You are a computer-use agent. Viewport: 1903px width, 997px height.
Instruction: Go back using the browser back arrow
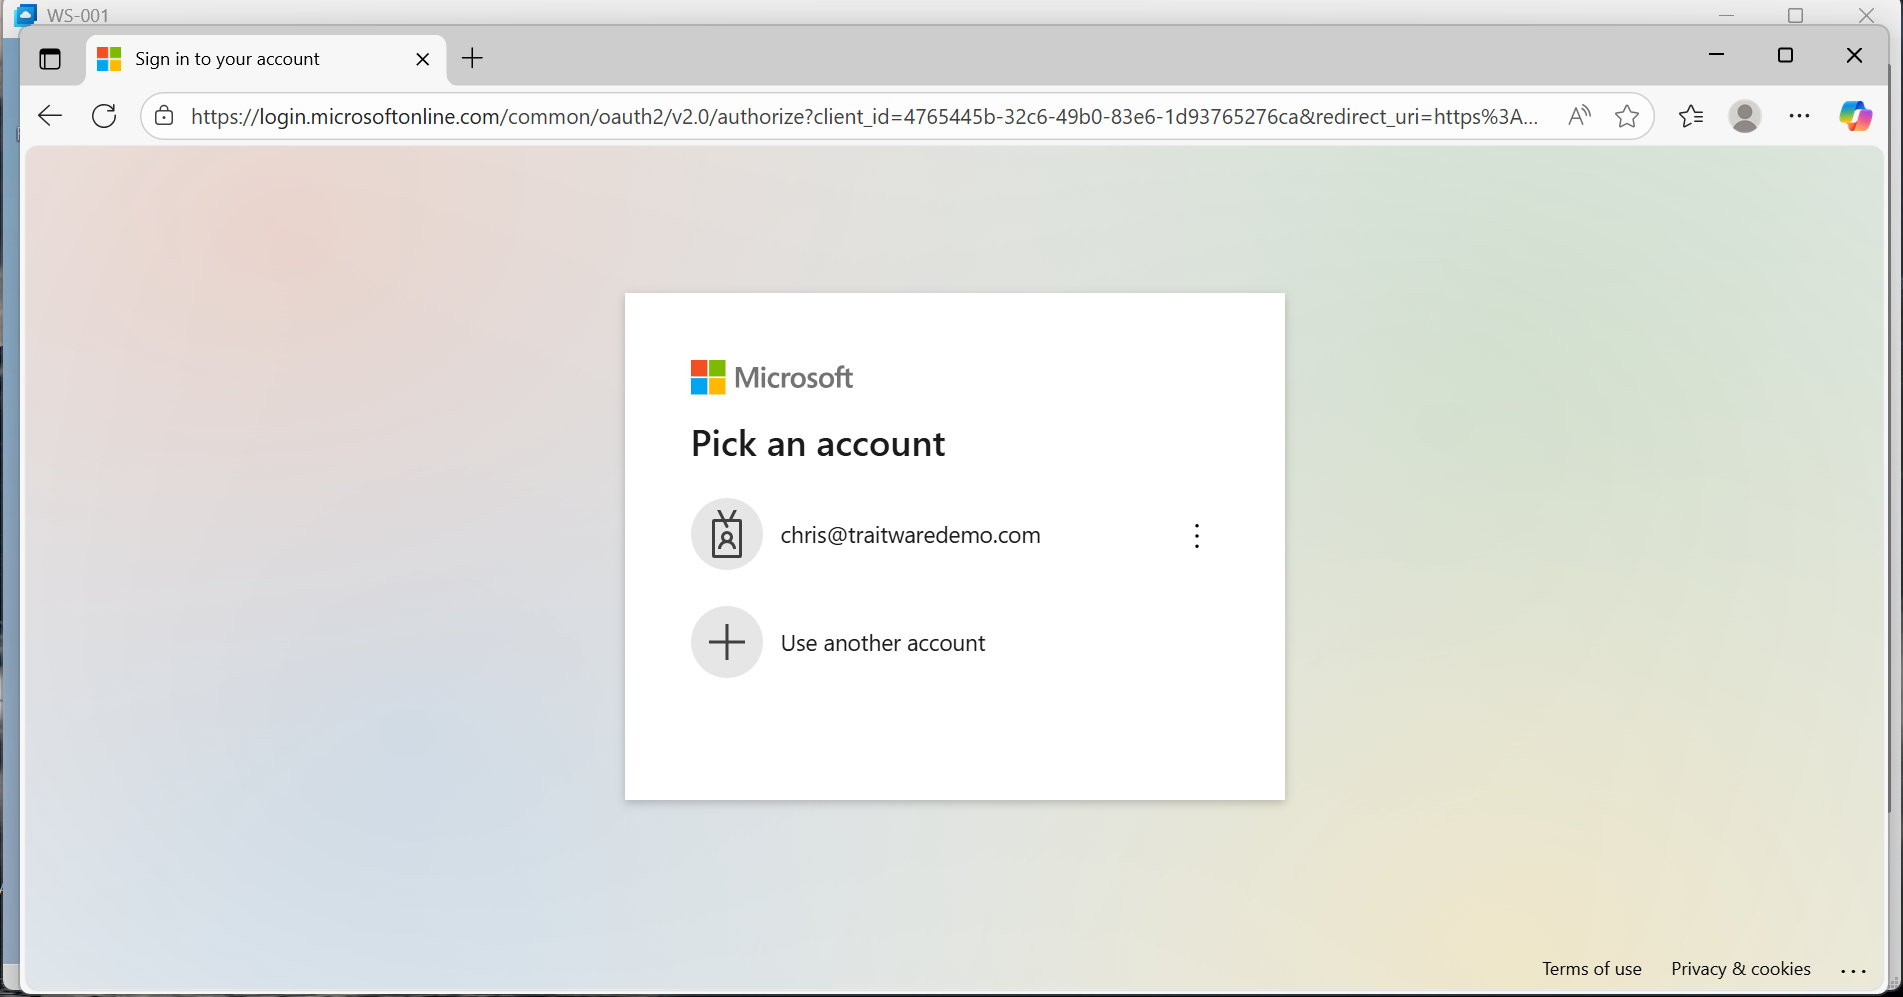pyautogui.click(x=50, y=116)
